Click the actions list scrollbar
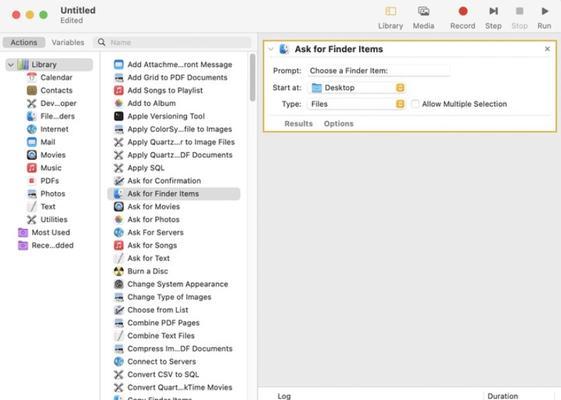 pyautogui.click(x=253, y=77)
